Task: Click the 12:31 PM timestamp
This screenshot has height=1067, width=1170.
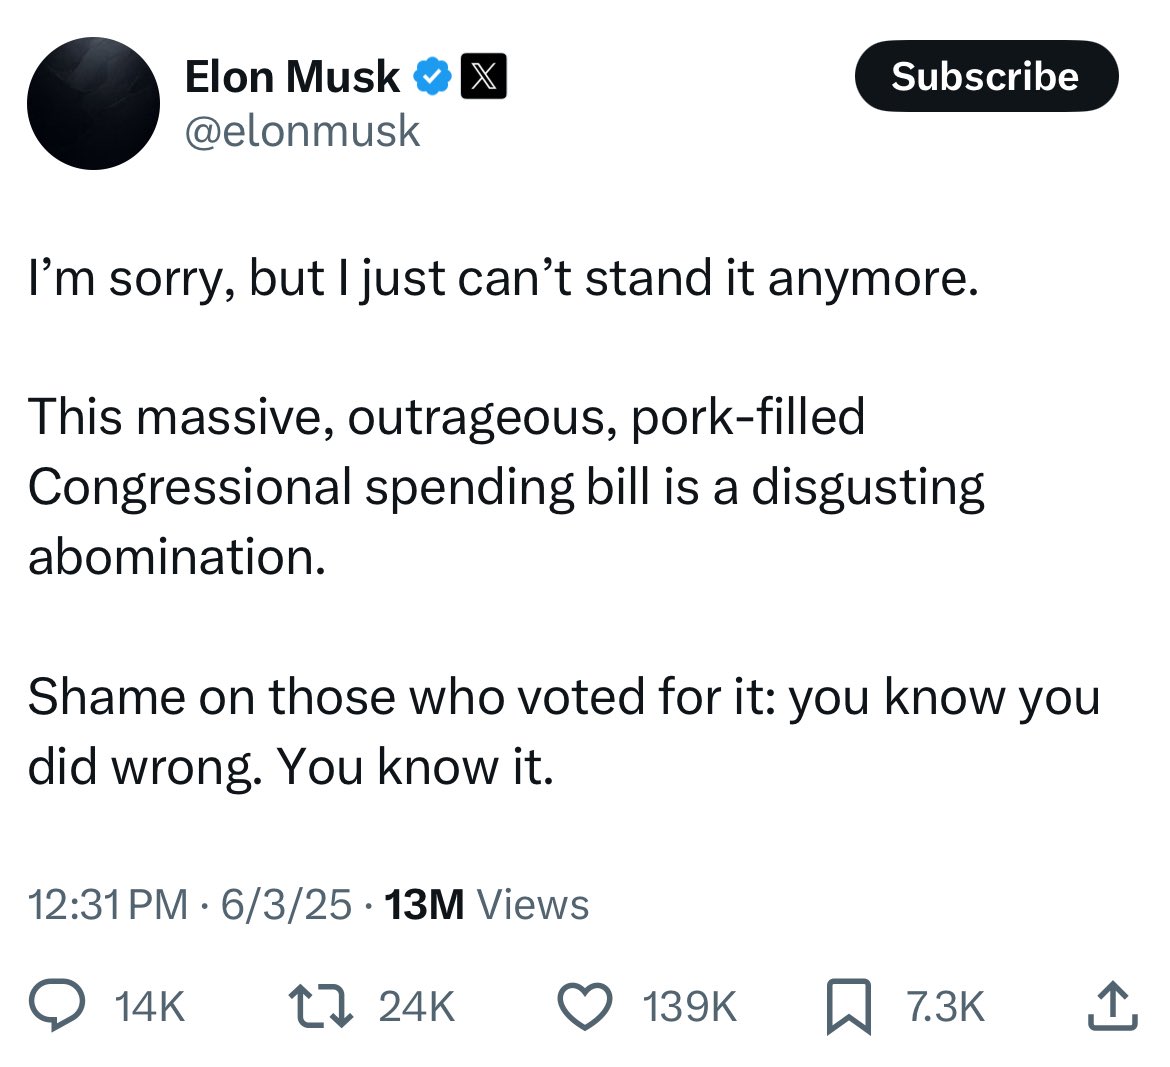Action: click(108, 904)
